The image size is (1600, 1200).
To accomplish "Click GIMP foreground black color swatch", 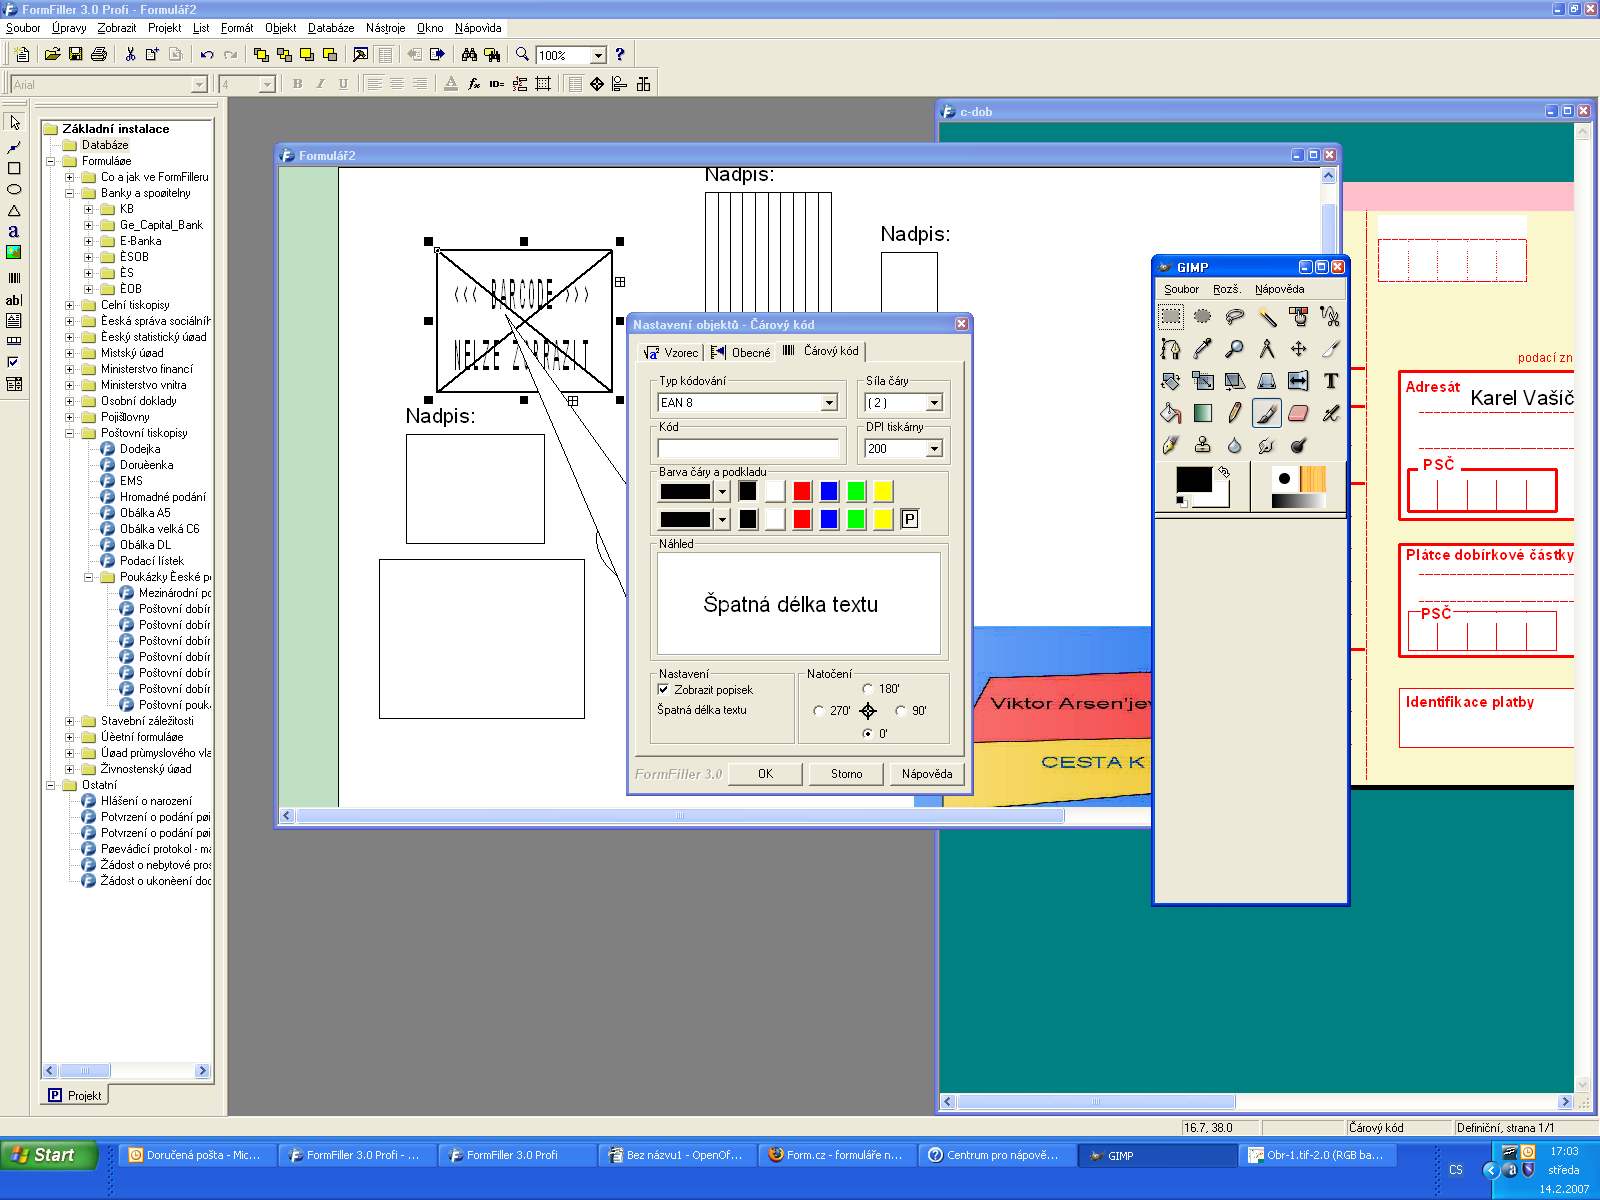I will (x=1193, y=479).
